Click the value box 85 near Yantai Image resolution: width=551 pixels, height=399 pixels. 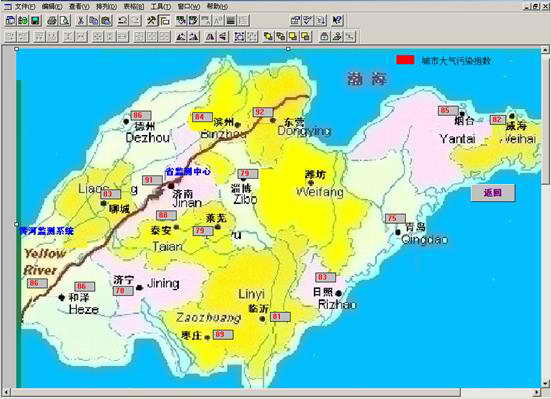[x=448, y=110]
